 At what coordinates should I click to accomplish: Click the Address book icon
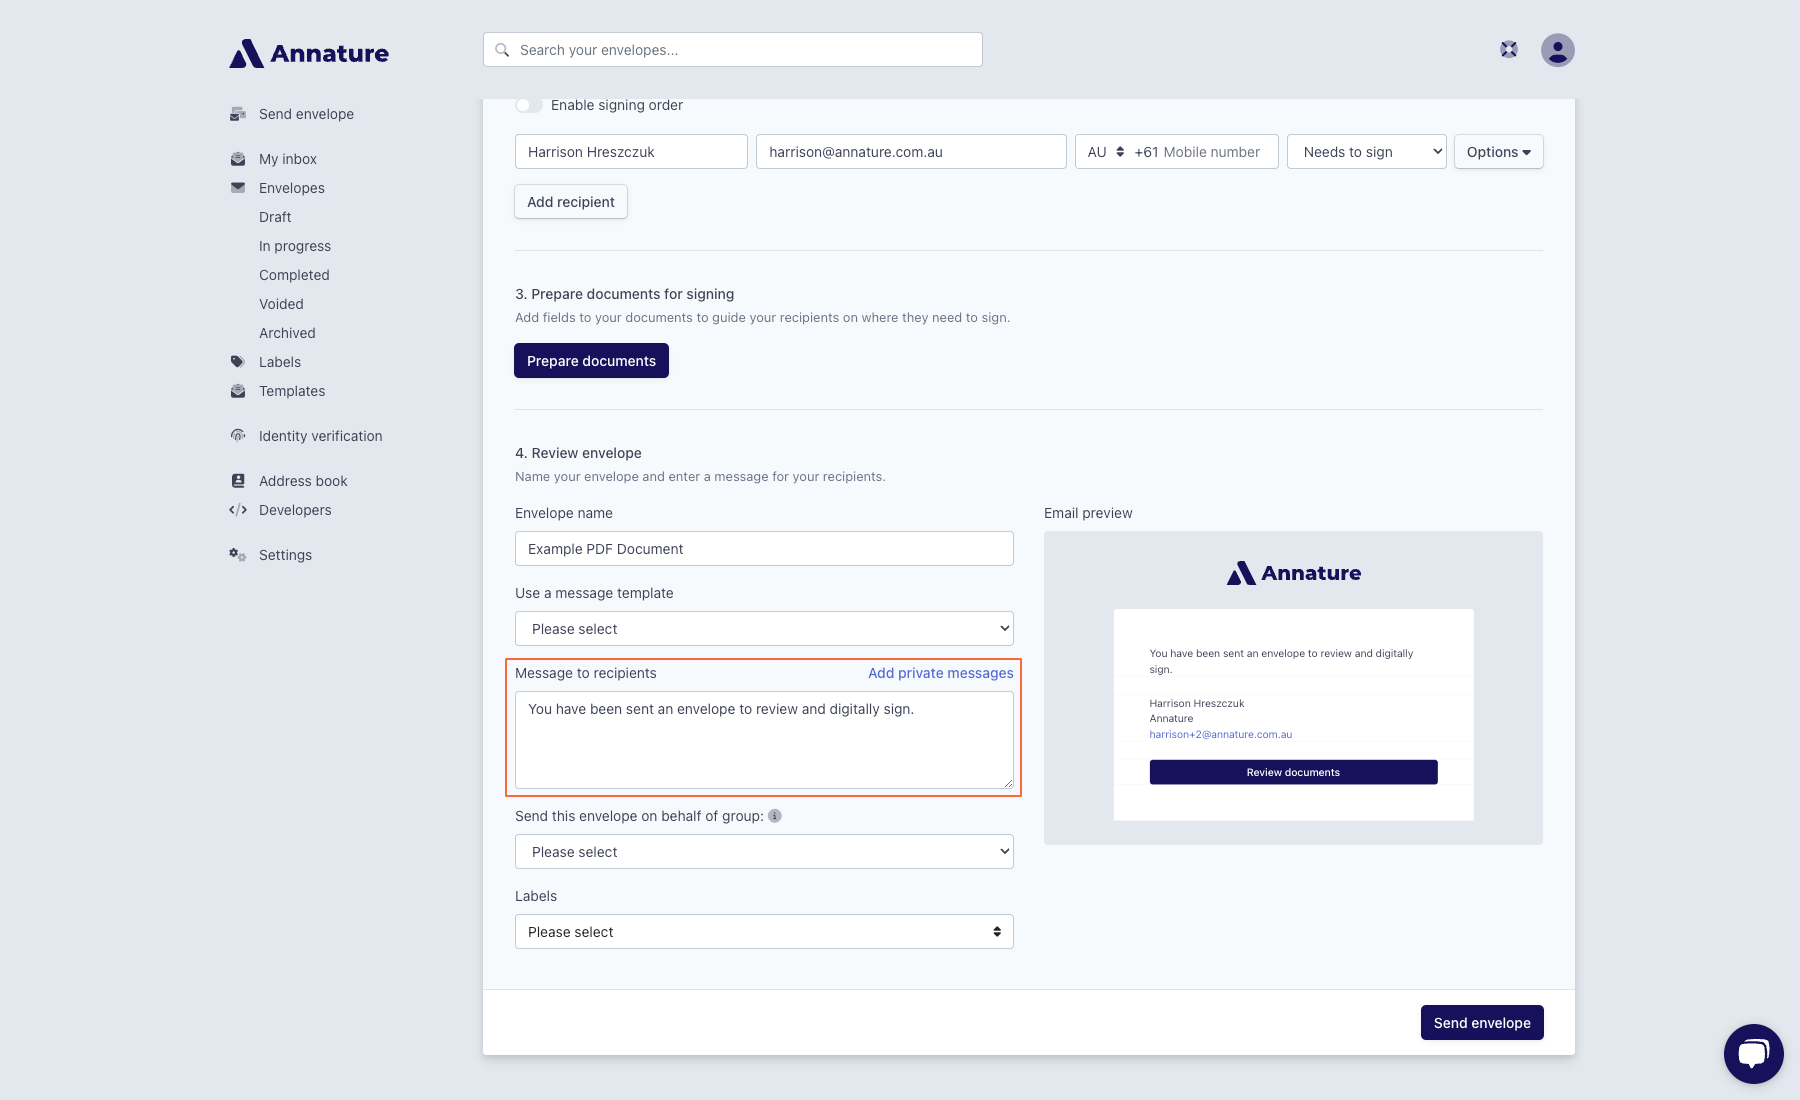(238, 481)
